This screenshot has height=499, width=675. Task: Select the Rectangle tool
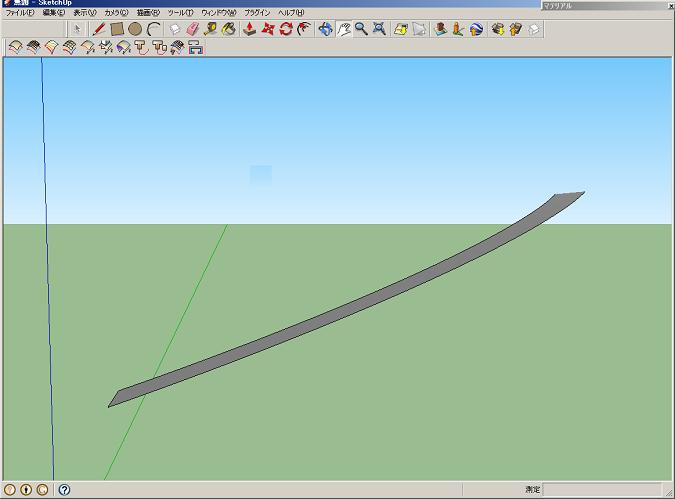click(117, 29)
